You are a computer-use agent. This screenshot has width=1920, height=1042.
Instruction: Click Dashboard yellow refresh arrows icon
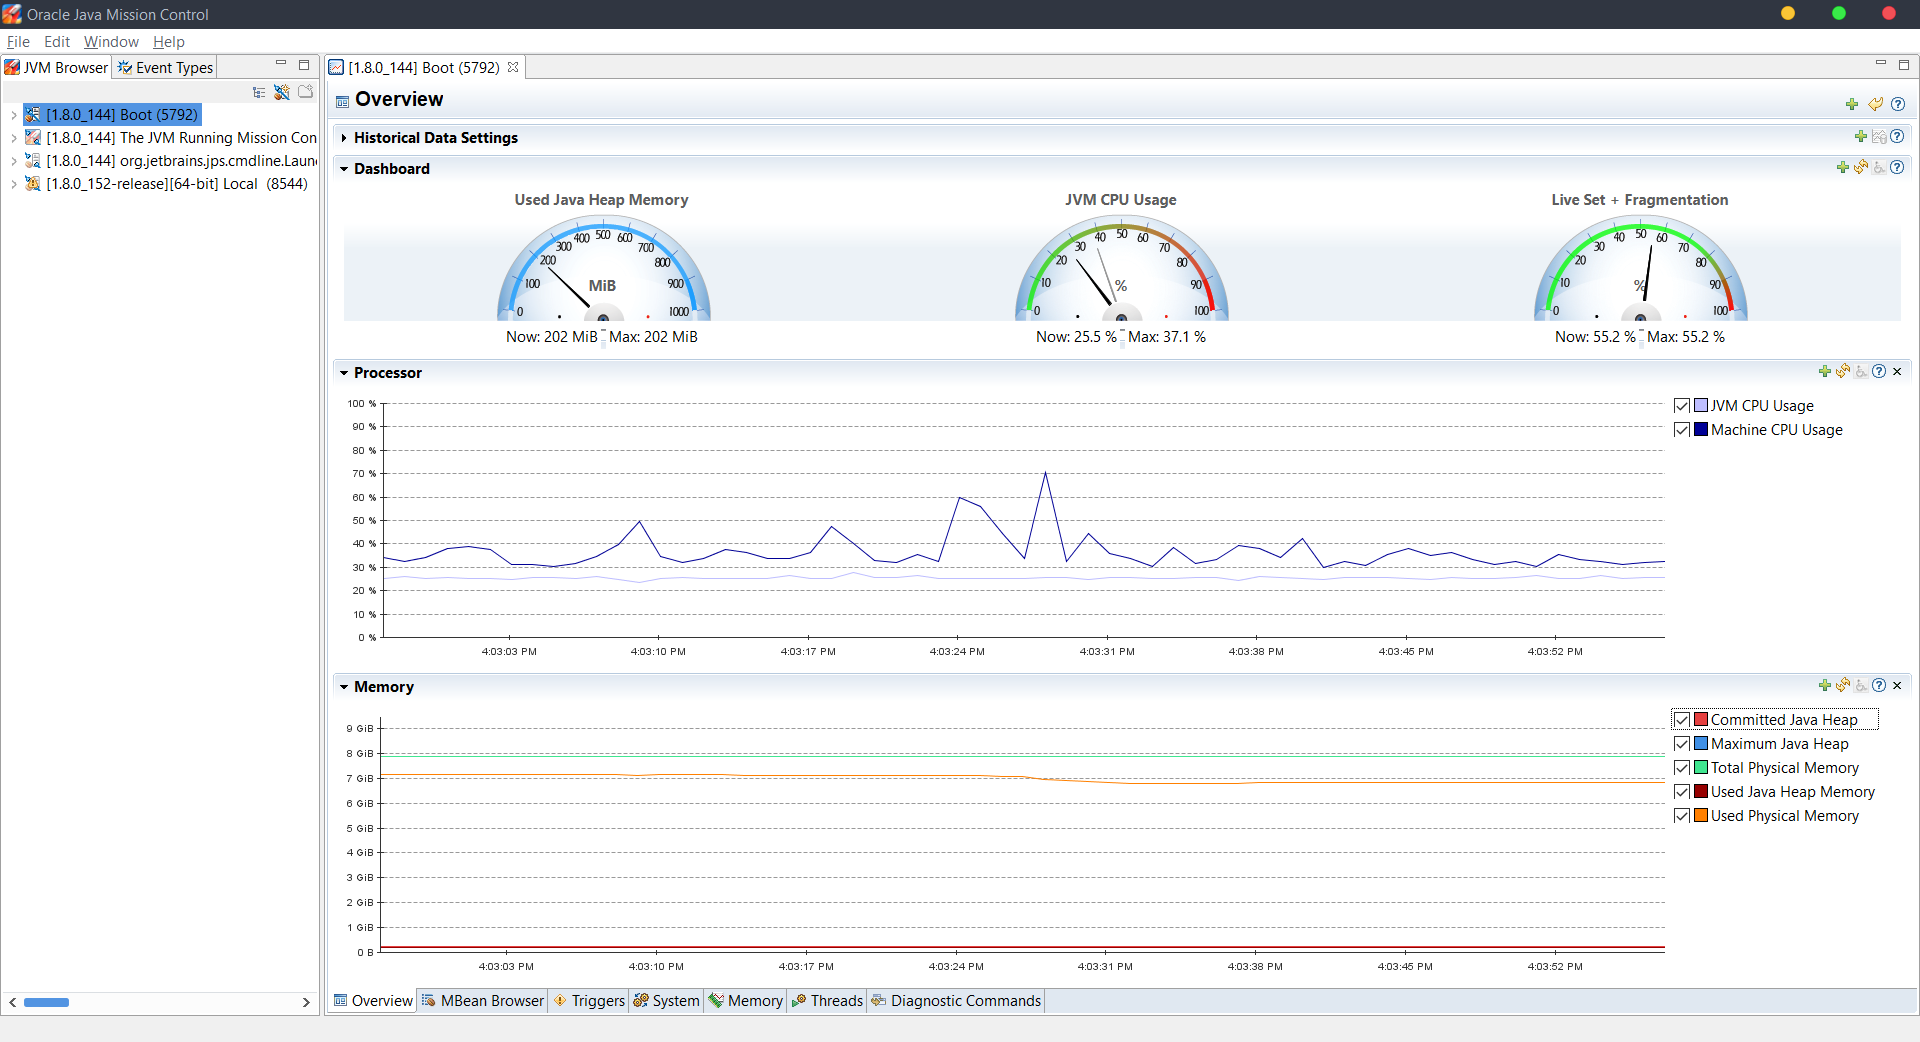click(1861, 168)
